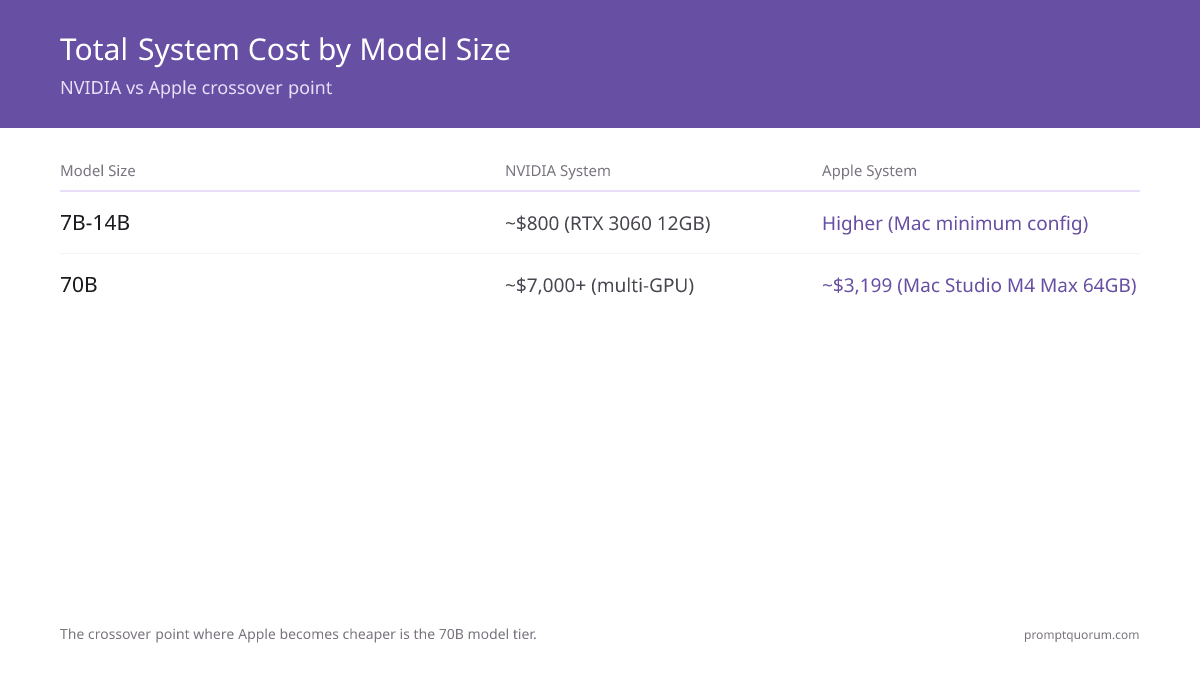1200x675 pixels.
Task: Select the '70B' model size cell
Action: 79,285
